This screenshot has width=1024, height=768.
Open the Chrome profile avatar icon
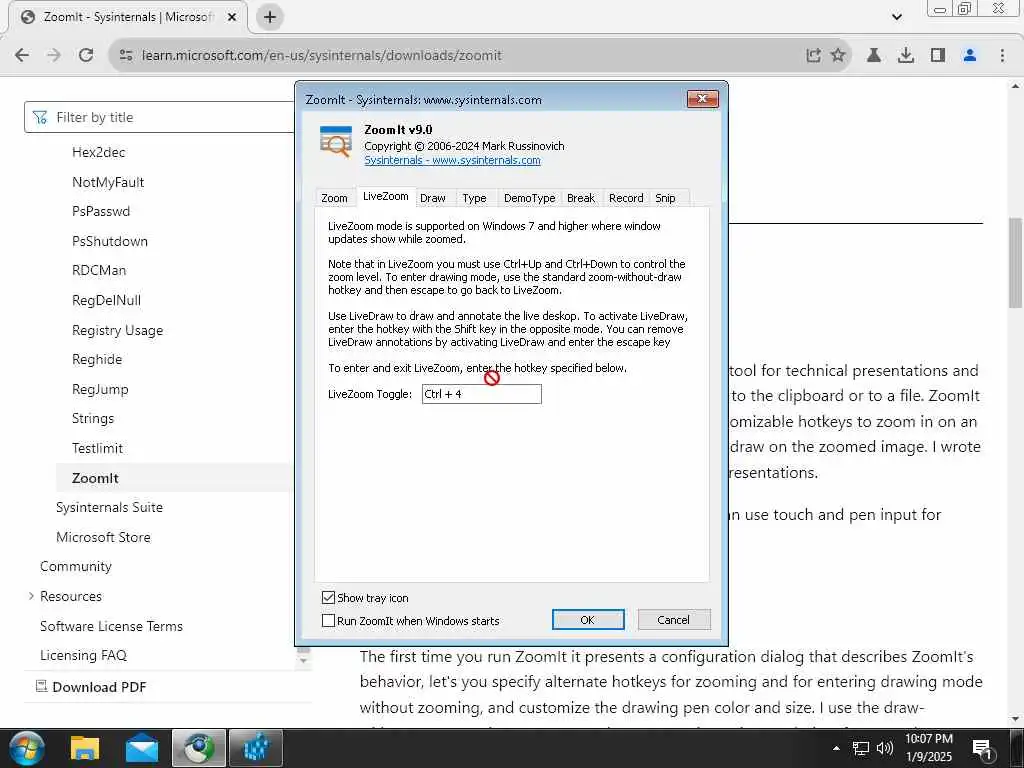[970, 56]
